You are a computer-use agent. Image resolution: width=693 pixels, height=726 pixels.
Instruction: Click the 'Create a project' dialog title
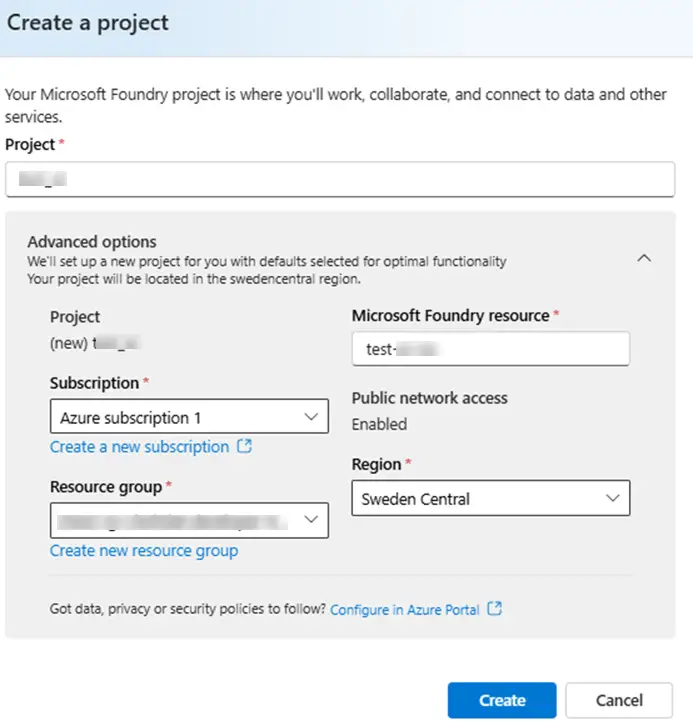pos(88,22)
